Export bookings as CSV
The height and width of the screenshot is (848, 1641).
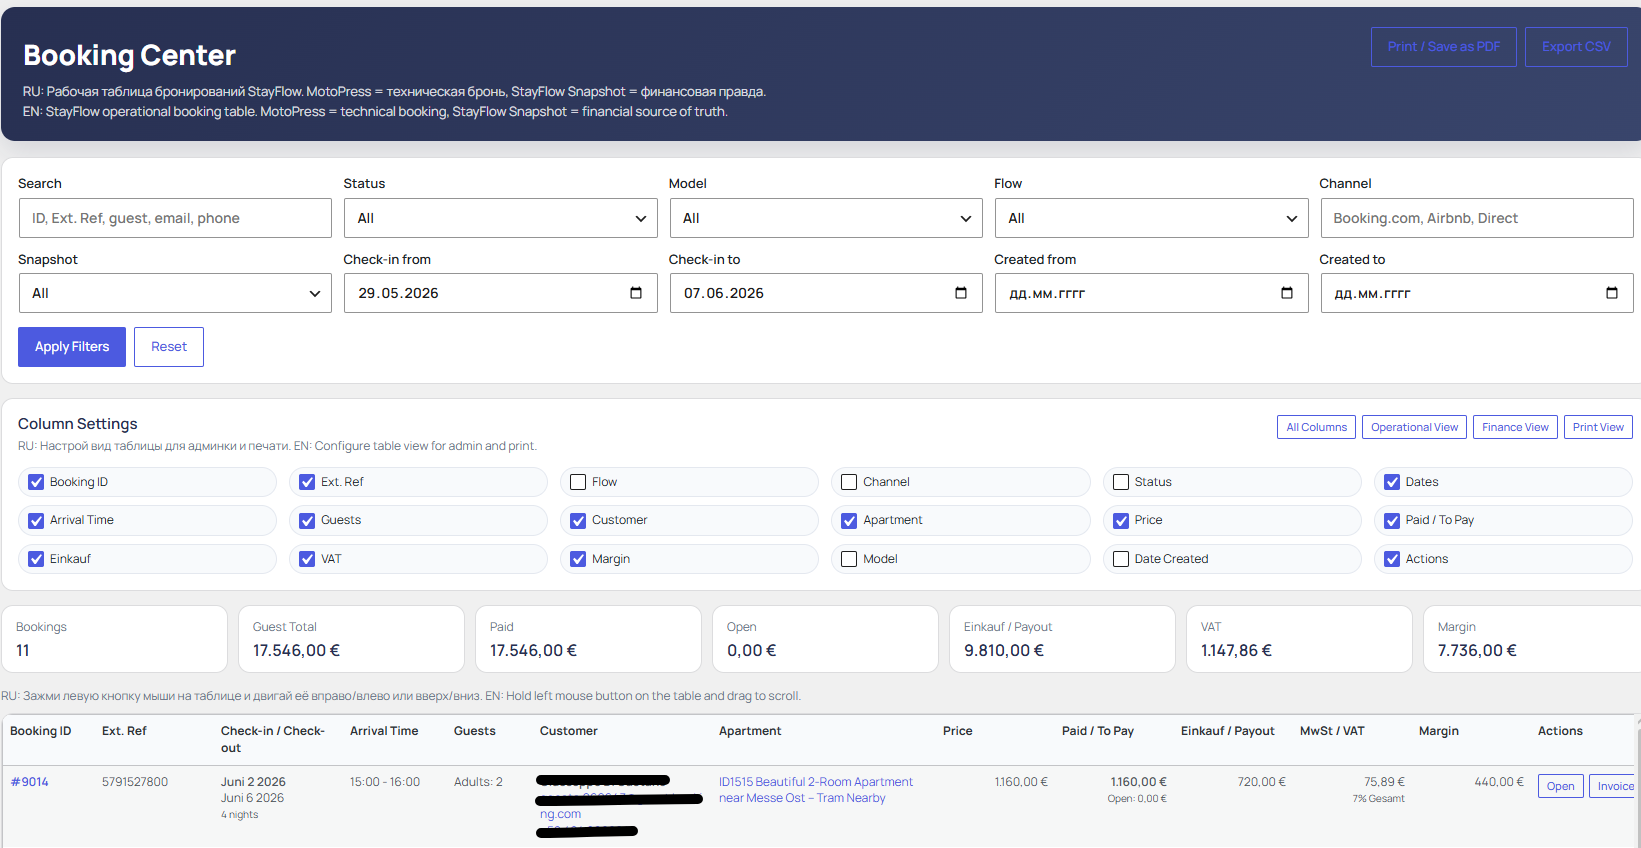[x=1576, y=47]
